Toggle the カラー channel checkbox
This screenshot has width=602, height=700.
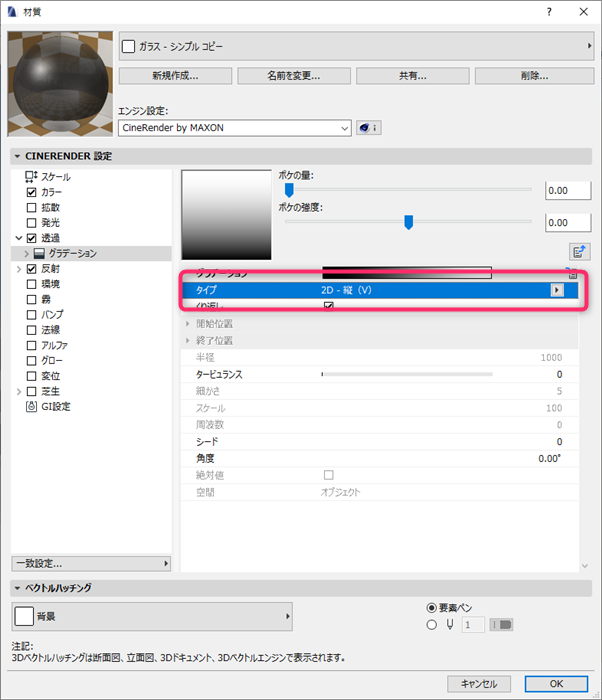(31, 192)
